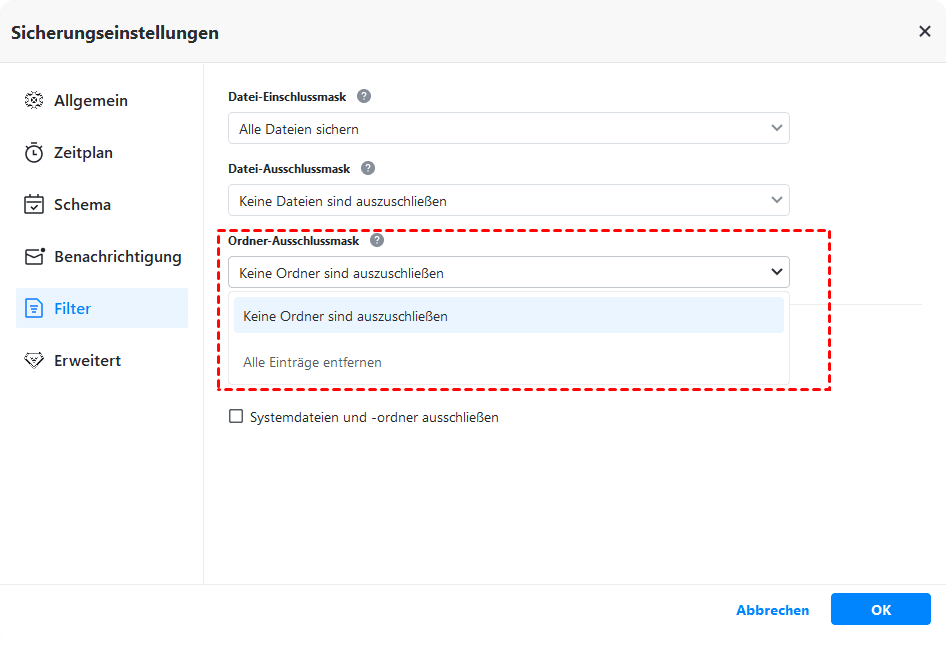Screen dimensions: 946x646
Task: Expand the Datei-Einschlussmask dropdown
Action: click(776, 129)
